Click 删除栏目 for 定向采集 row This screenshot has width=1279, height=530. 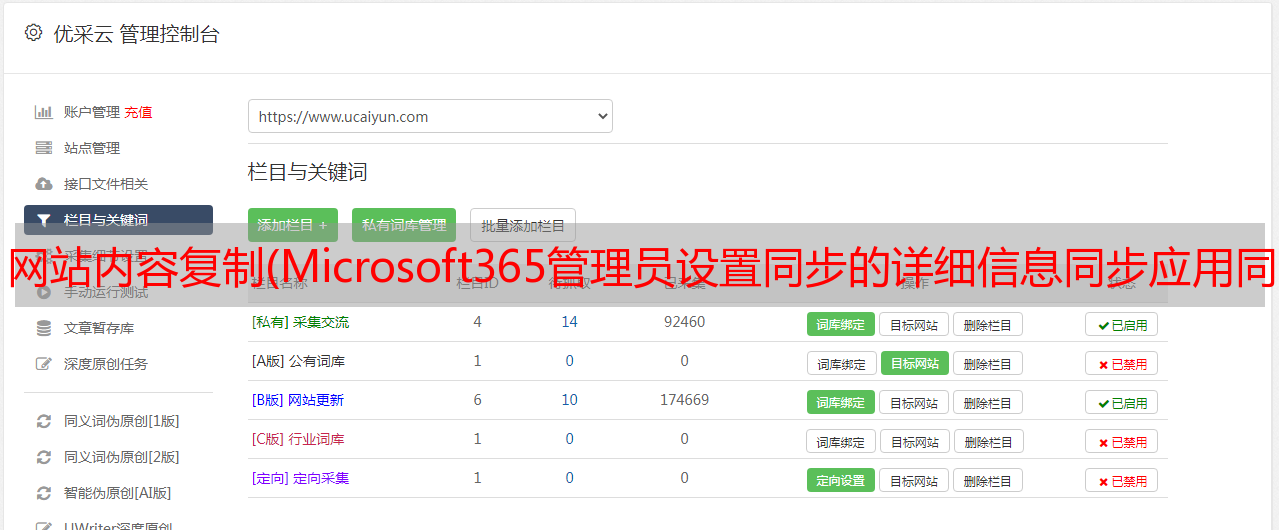click(987, 480)
